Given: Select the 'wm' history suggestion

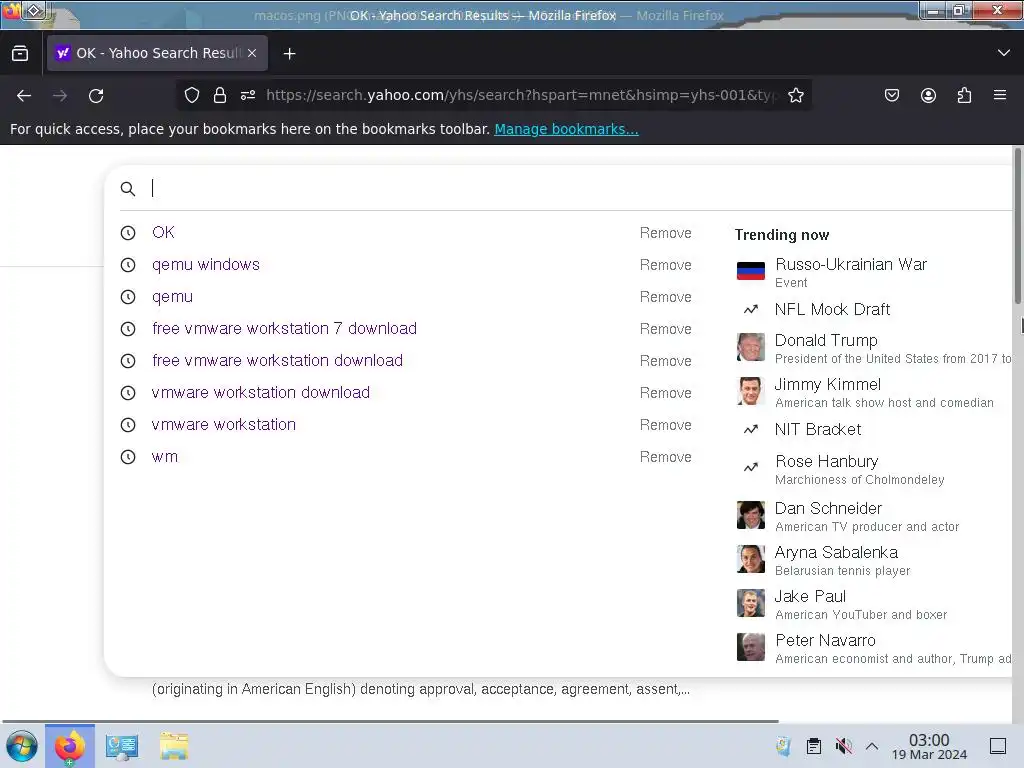Looking at the screenshot, I should [165, 456].
